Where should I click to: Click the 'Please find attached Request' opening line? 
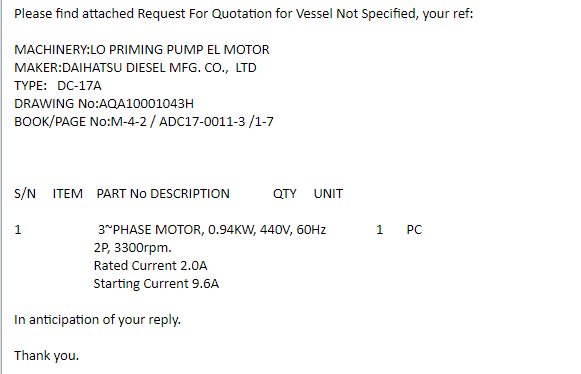pos(243,14)
